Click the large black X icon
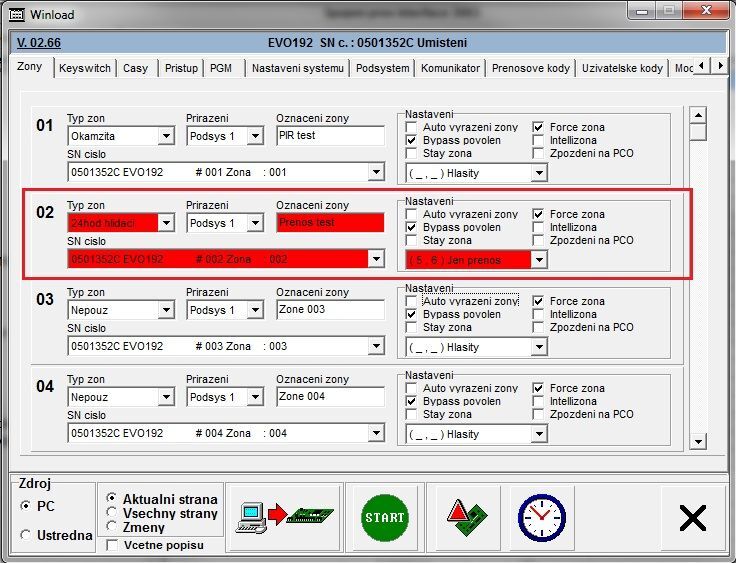The height and width of the screenshot is (563, 736). coord(692,517)
